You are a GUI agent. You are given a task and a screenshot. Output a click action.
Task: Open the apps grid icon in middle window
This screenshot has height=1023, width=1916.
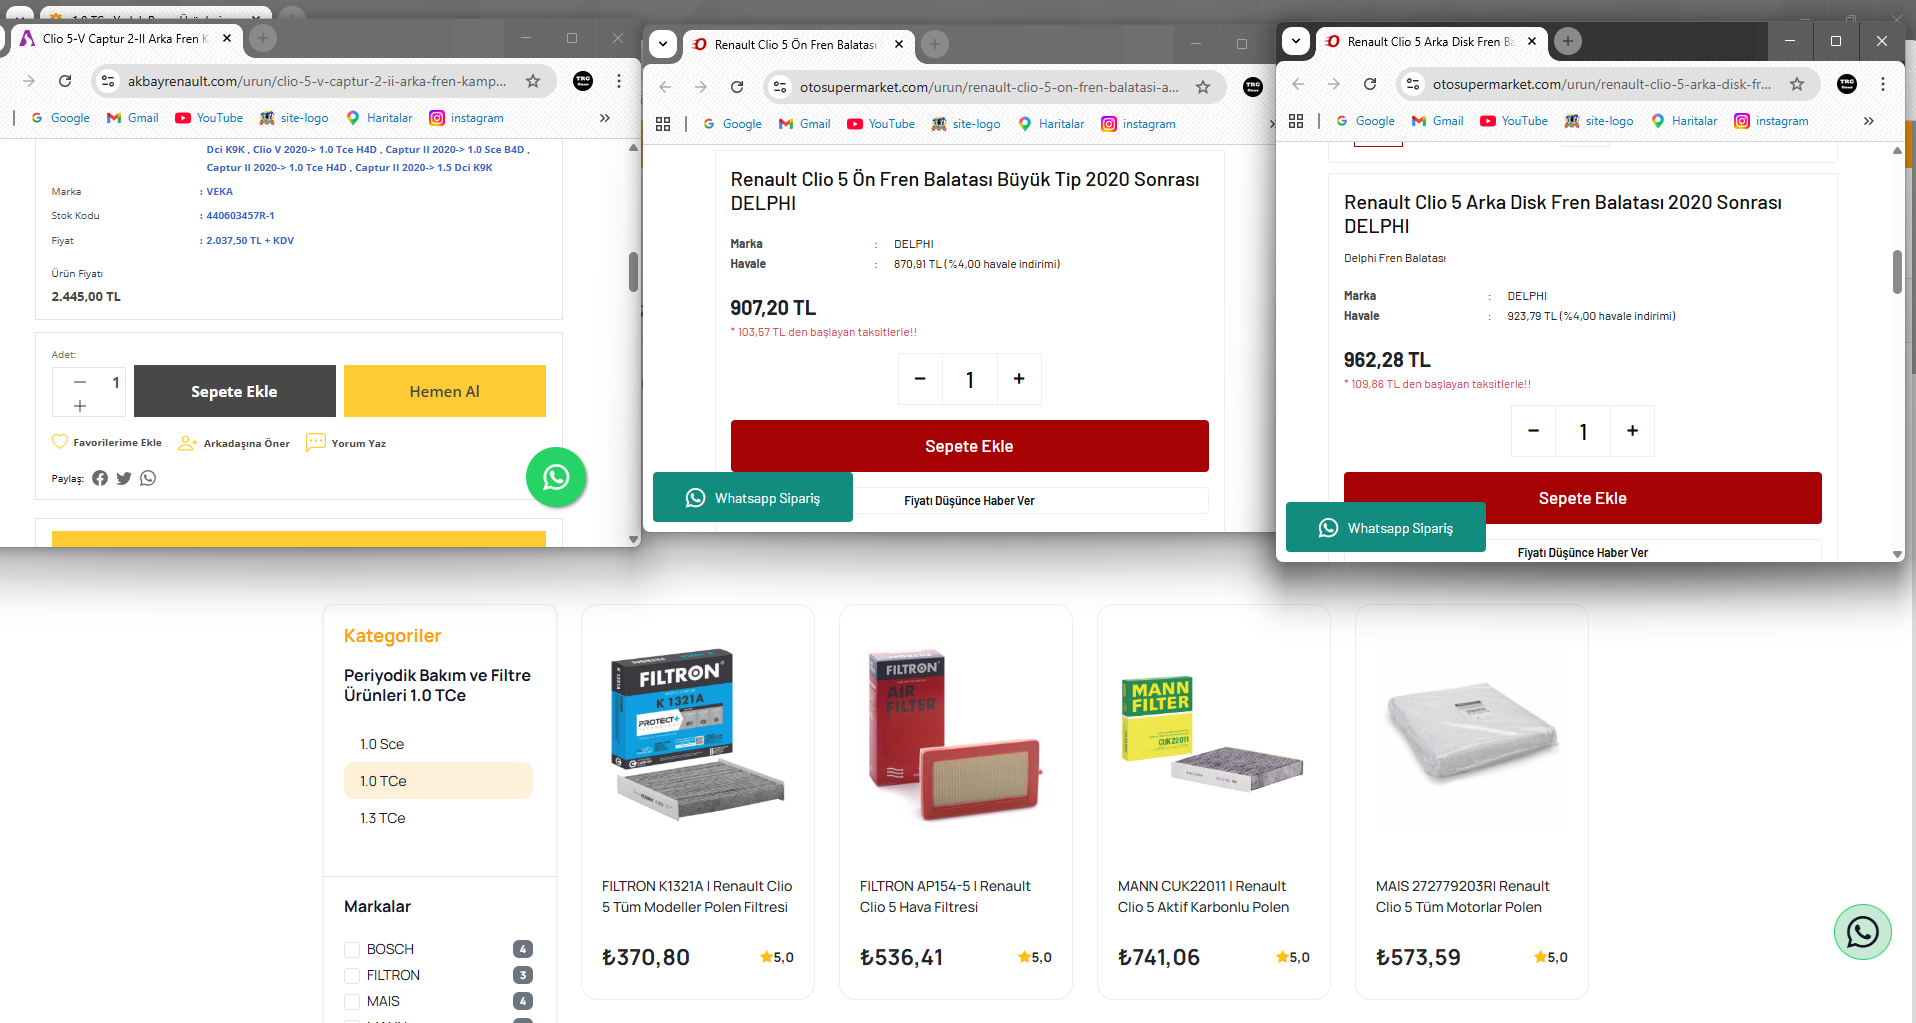[663, 124]
